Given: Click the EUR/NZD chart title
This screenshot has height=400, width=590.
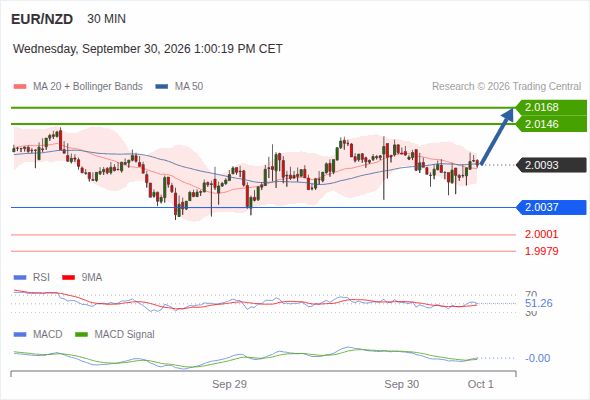Looking at the screenshot, I should coord(42,19).
